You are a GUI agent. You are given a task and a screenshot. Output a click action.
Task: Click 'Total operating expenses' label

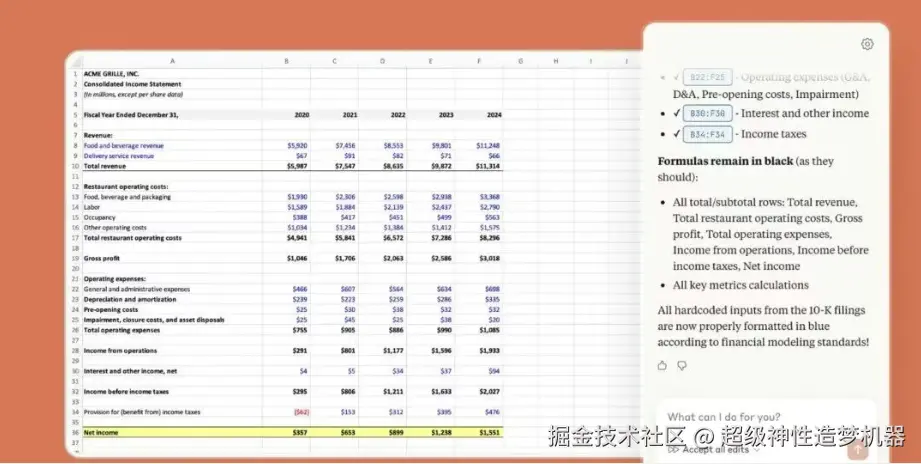[x=122, y=330]
